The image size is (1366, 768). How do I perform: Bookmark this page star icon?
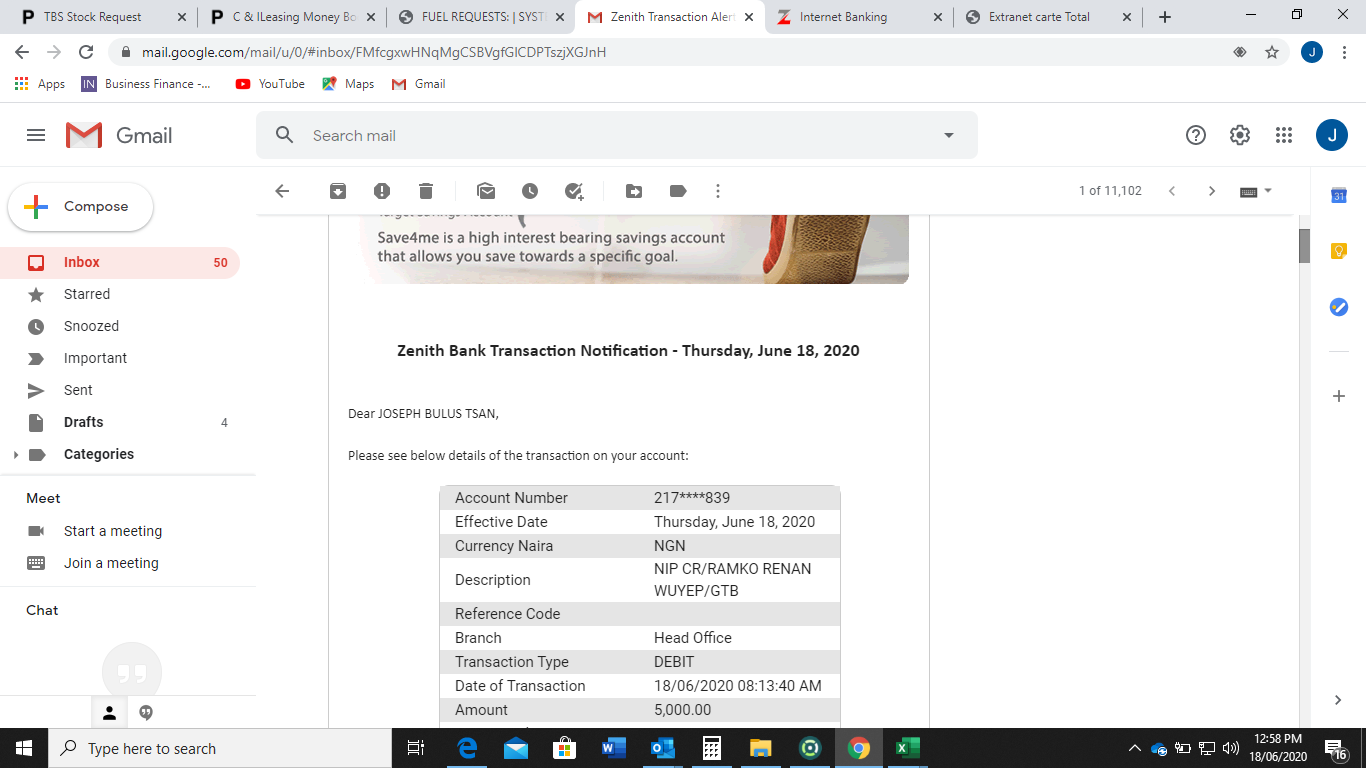pos(1272,52)
